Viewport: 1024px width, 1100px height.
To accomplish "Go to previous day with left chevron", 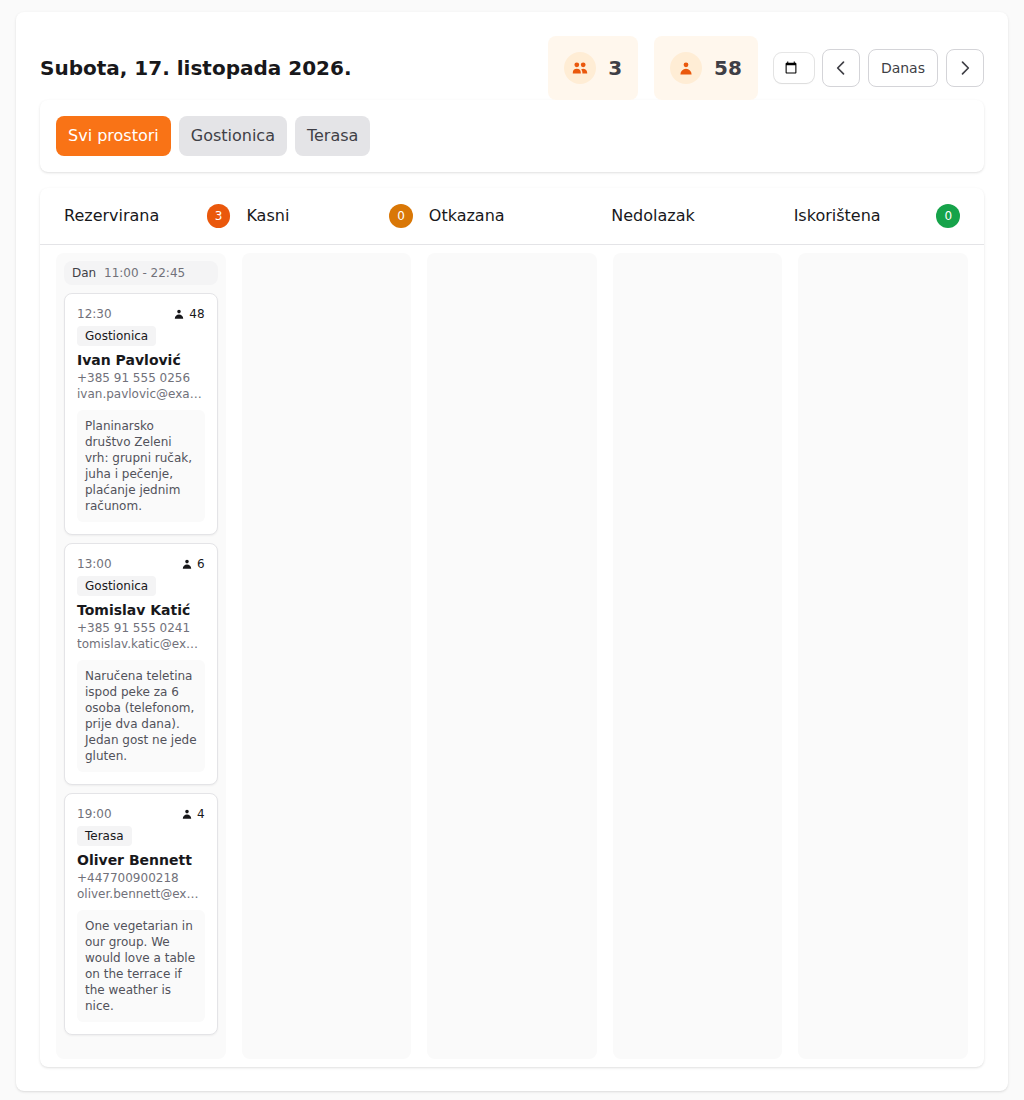I will [x=841, y=68].
